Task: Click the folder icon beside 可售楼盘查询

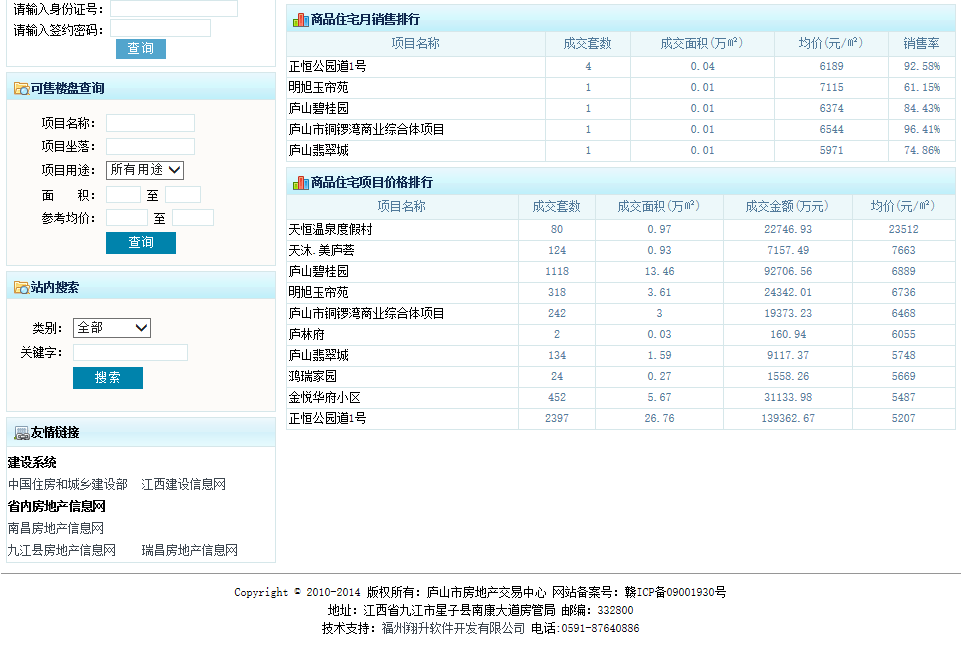Action: [x=21, y=89]
